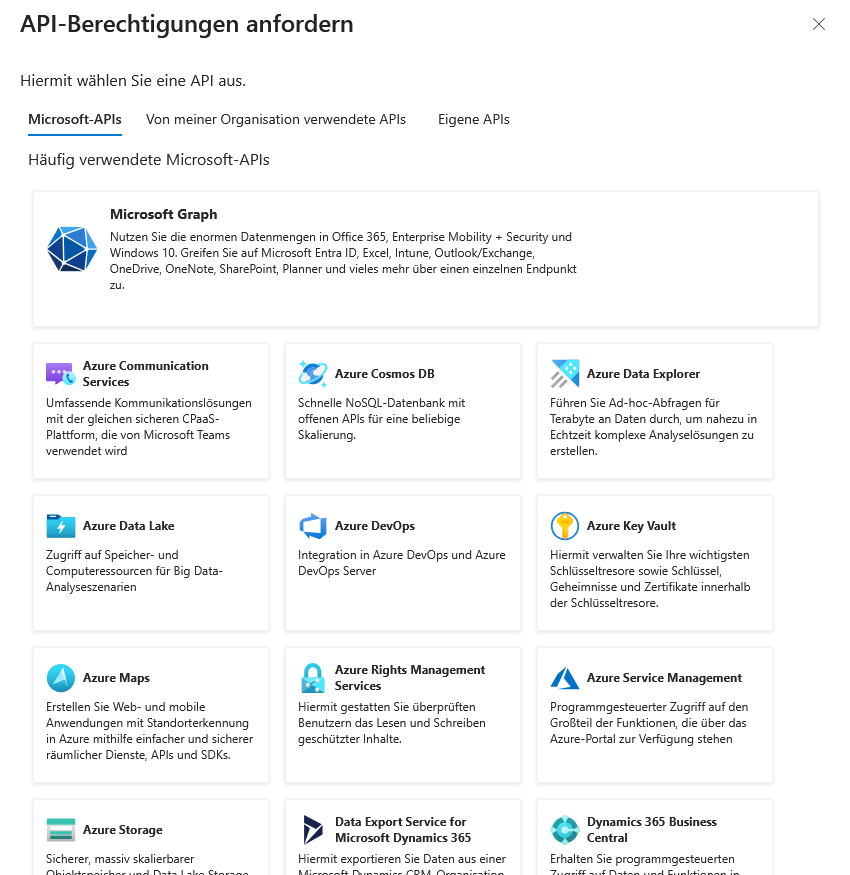The height and width of the screenshot is (875, 850).
Task: Choose the Azure Key Vault card
Action: tap(654, 563)
